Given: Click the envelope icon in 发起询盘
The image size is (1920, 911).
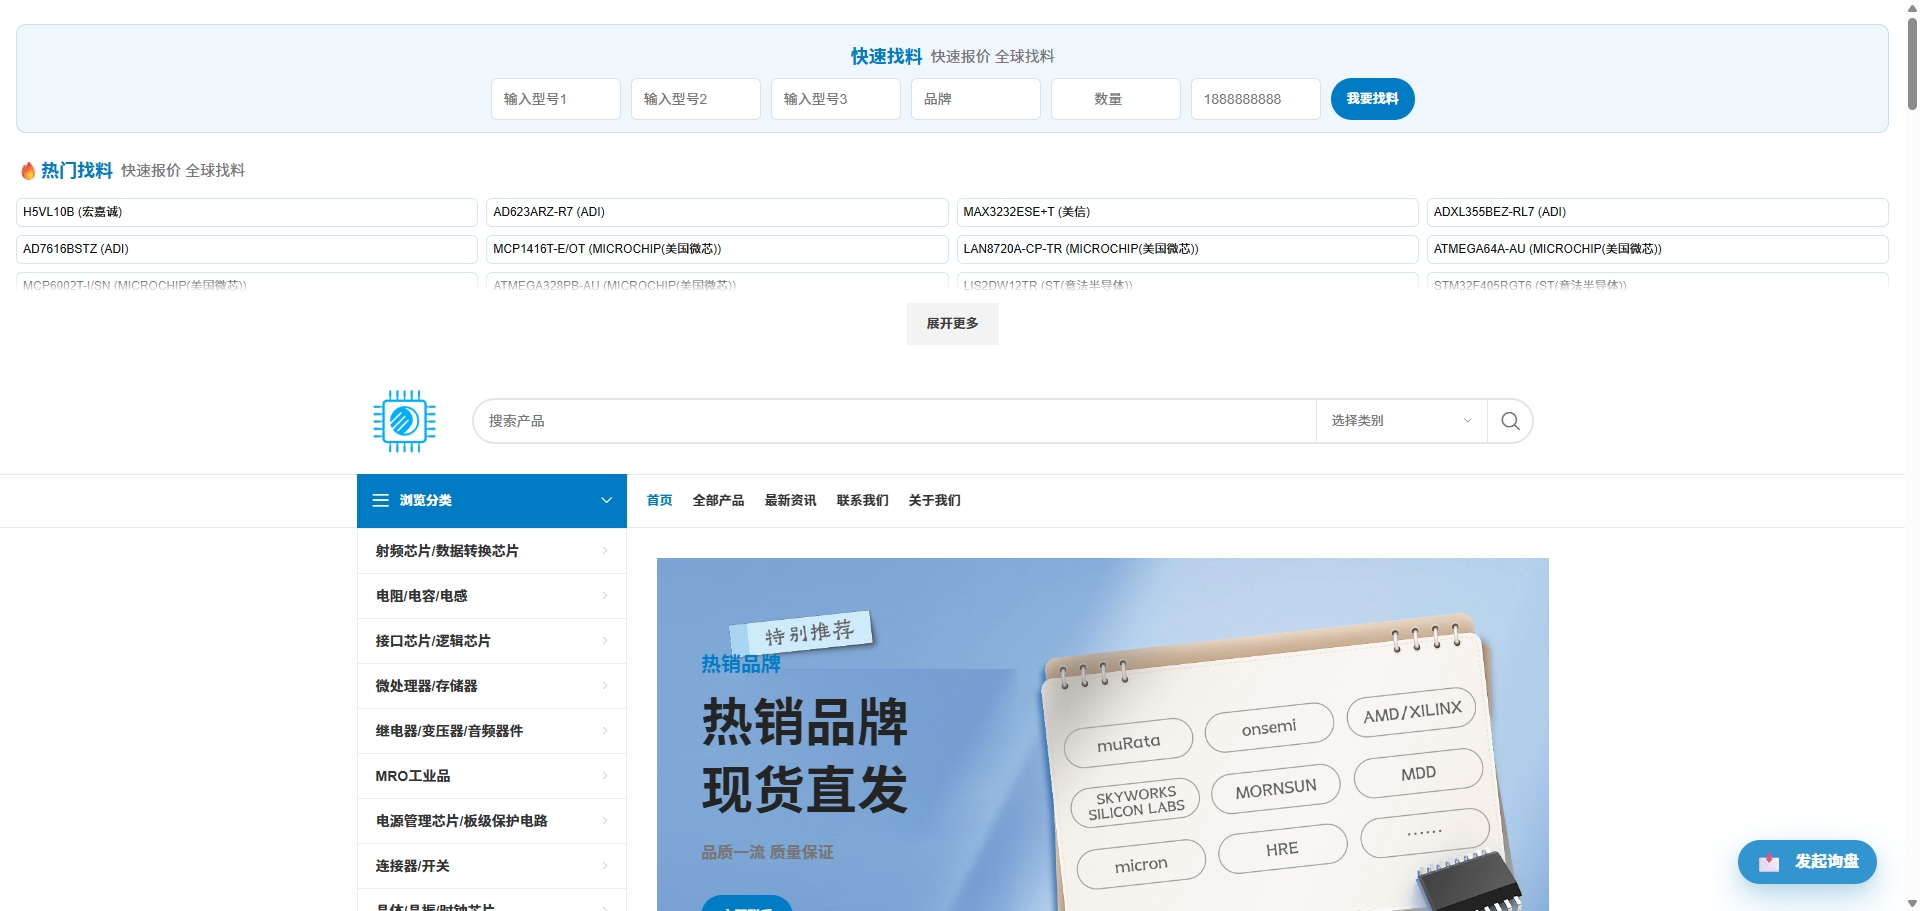Looking at the screenshot, I should coord(1769,862).
